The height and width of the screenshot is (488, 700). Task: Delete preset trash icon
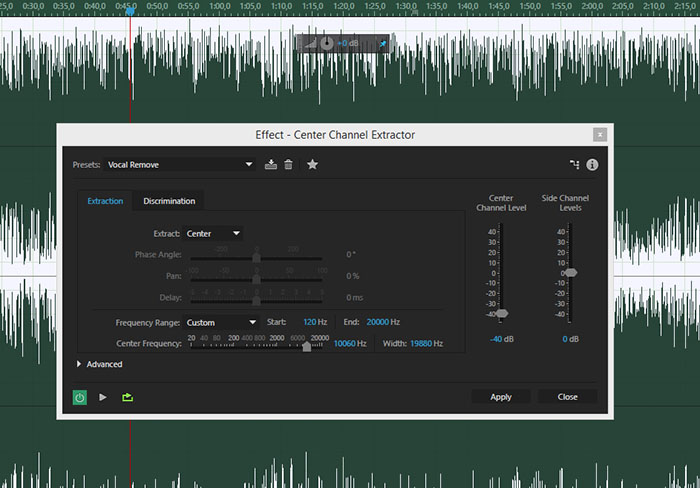point(288,164)
